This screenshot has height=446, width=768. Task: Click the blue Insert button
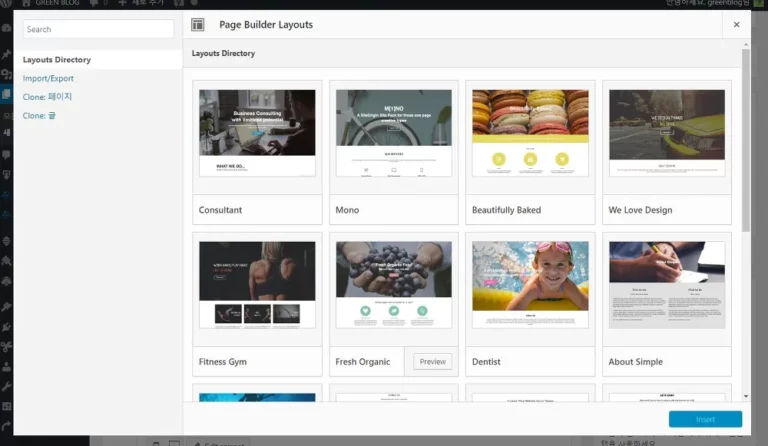tap(705, 419)
